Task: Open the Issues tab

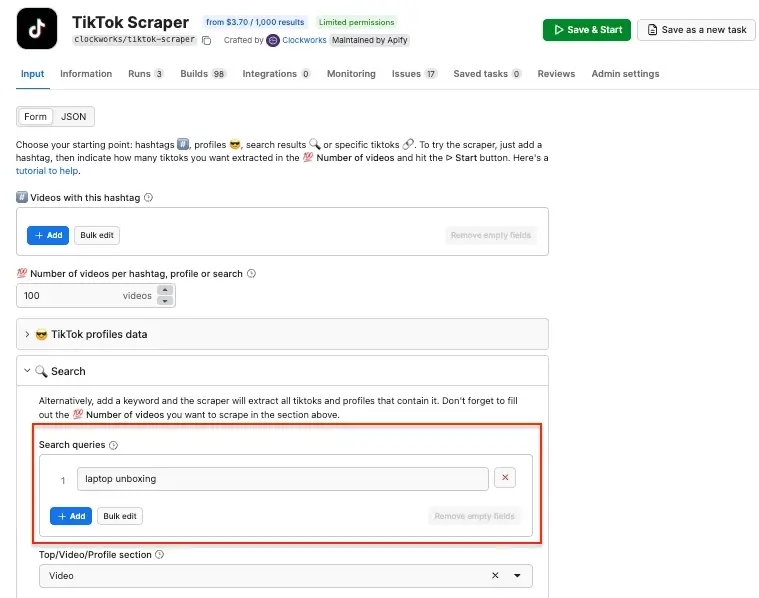Action: (414, 74)
